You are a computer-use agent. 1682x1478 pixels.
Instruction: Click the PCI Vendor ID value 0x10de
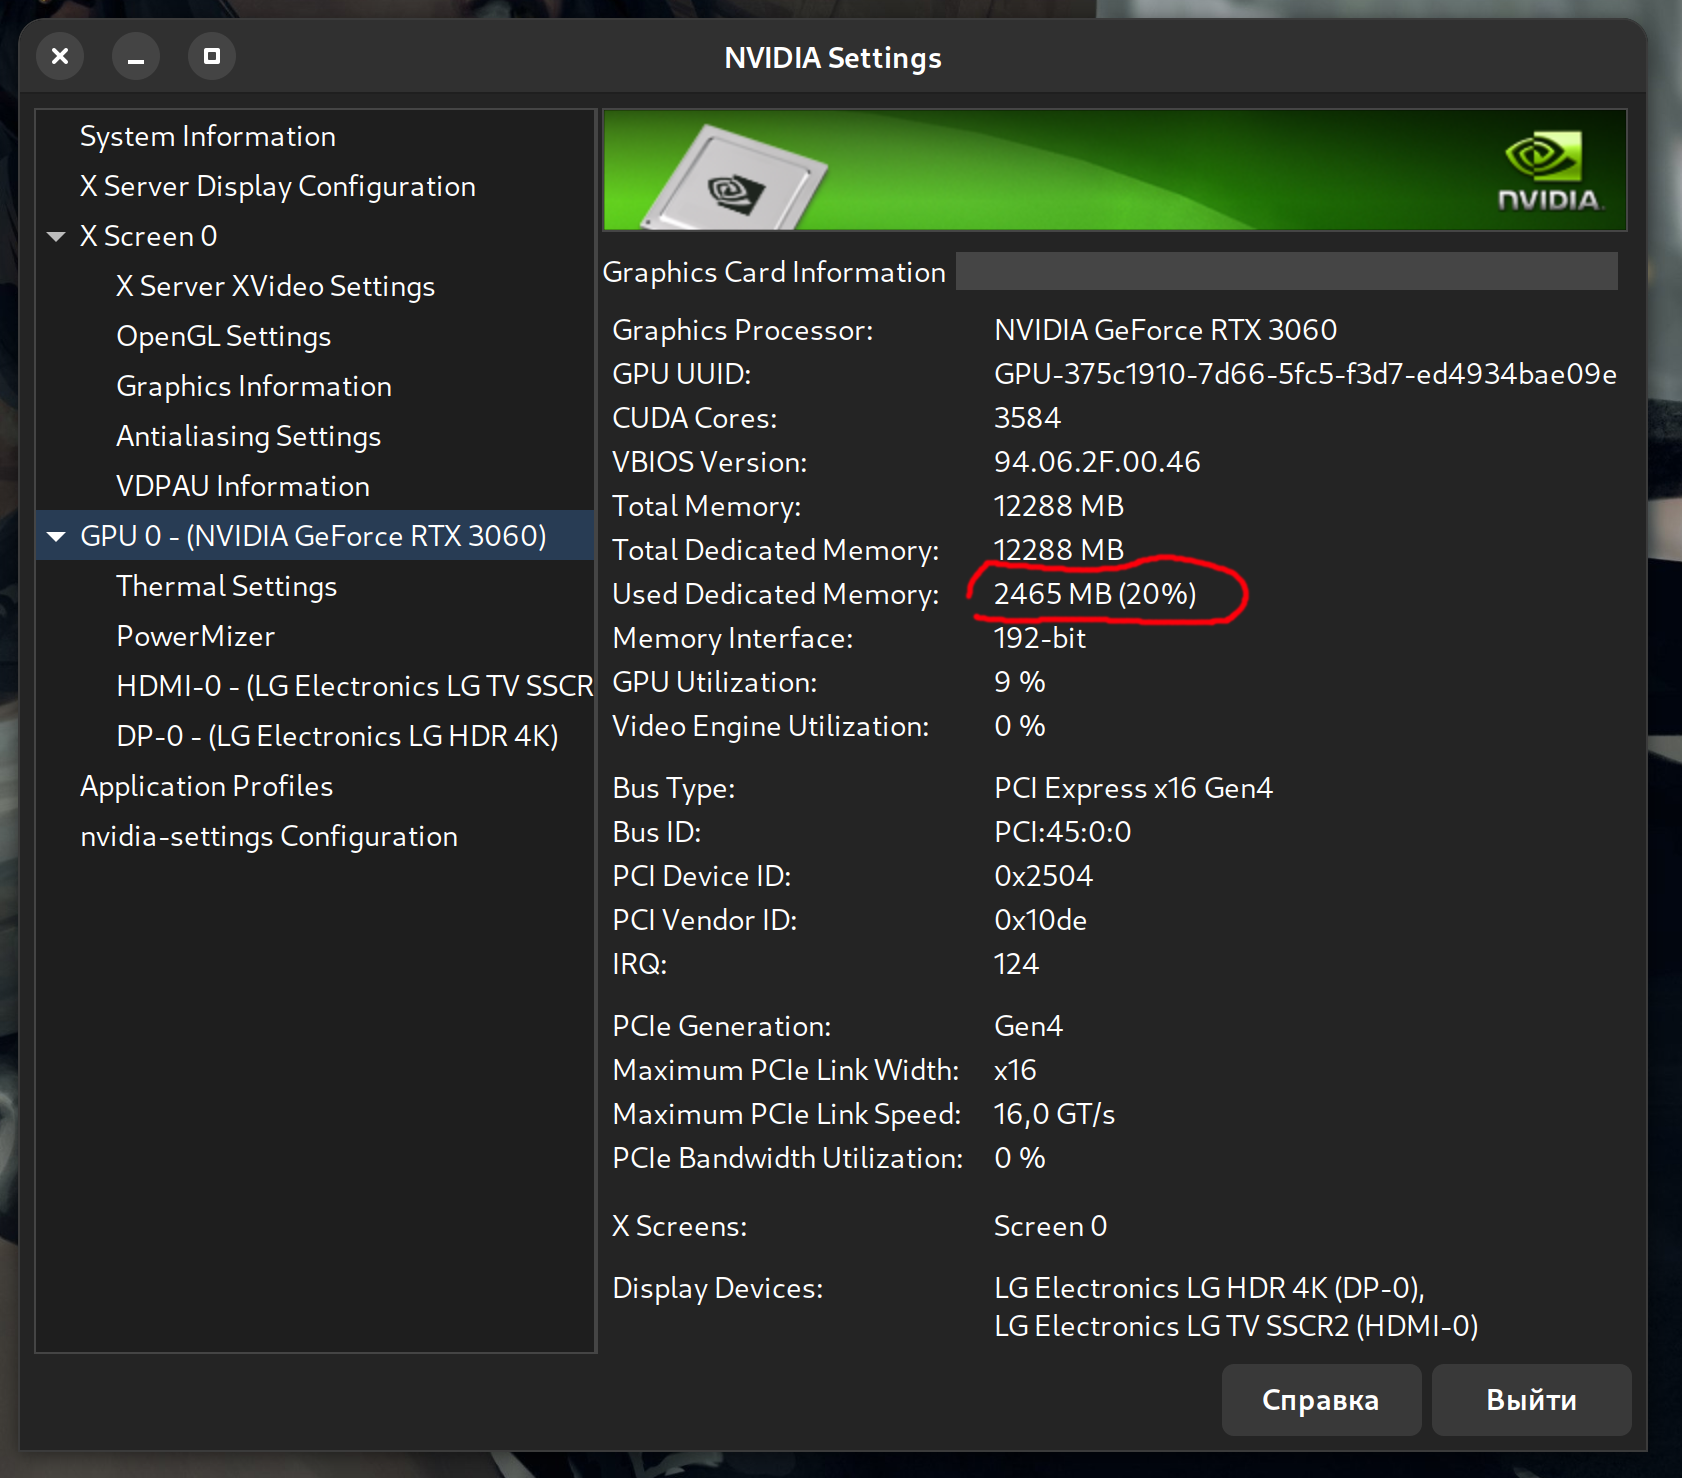pyautogui.click(x=1040, y=920)
